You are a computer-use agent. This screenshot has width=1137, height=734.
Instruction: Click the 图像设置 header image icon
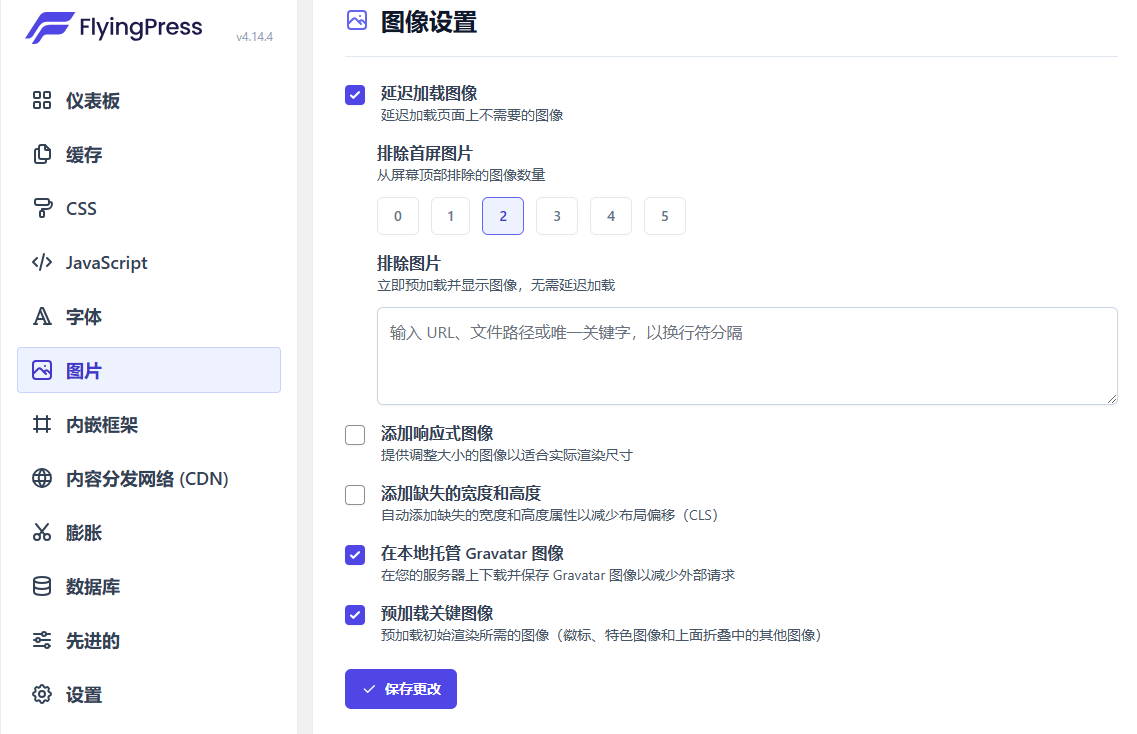click(355, 20)
